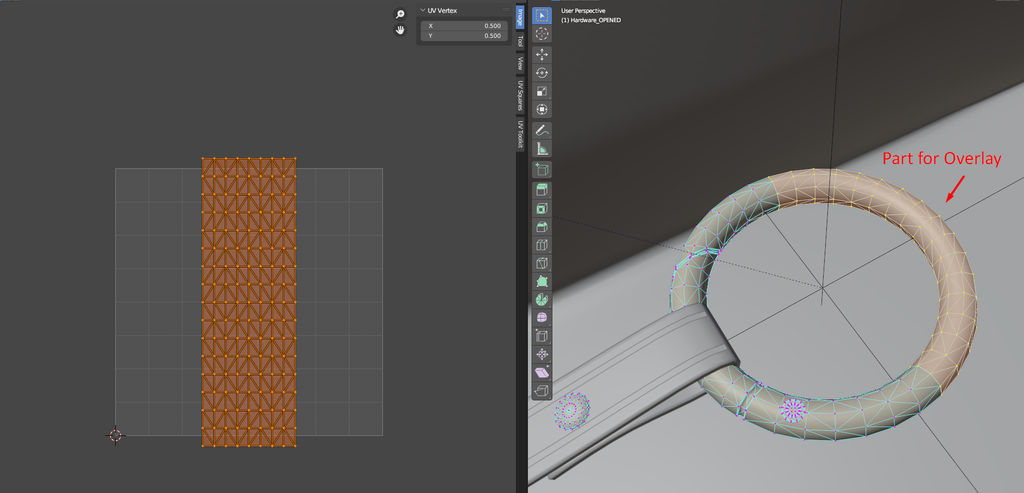Click the UV Vertex Y value field
1024x493 pixels.
coord(462,36)
